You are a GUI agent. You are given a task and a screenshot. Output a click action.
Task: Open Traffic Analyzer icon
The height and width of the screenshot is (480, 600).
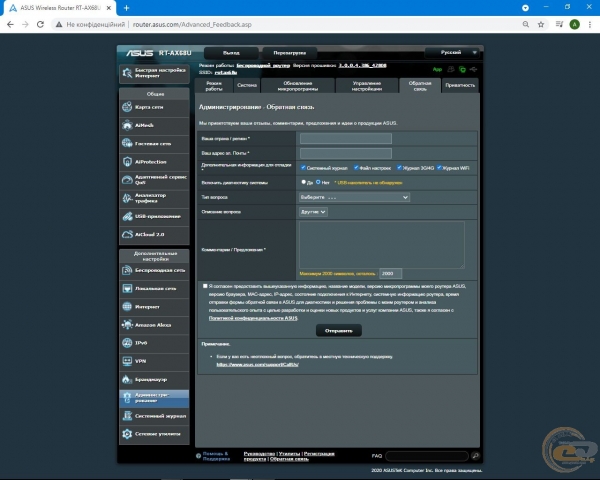coord(127,198)
